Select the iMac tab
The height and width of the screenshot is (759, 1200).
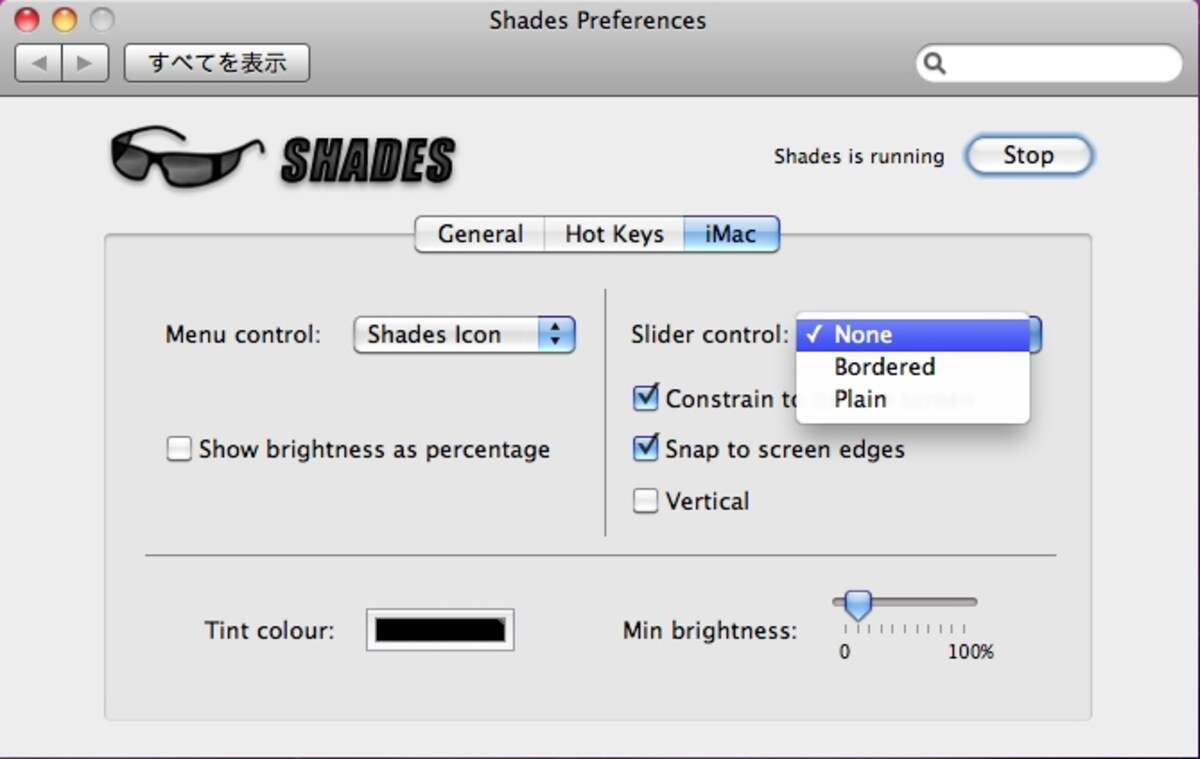731,234
